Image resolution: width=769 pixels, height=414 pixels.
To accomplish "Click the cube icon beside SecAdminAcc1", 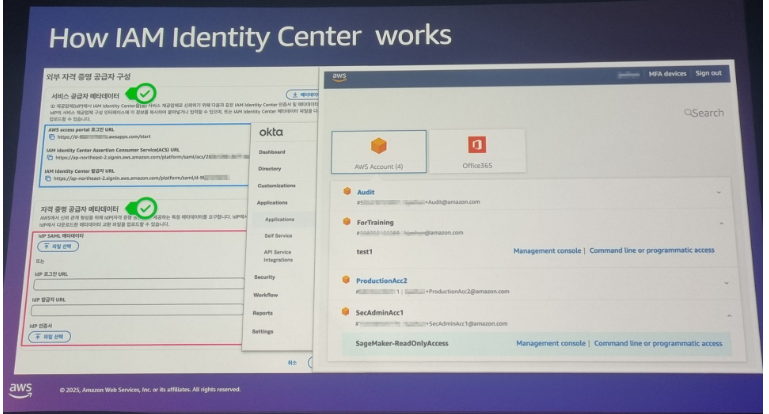I will click(x=345, y=311).
